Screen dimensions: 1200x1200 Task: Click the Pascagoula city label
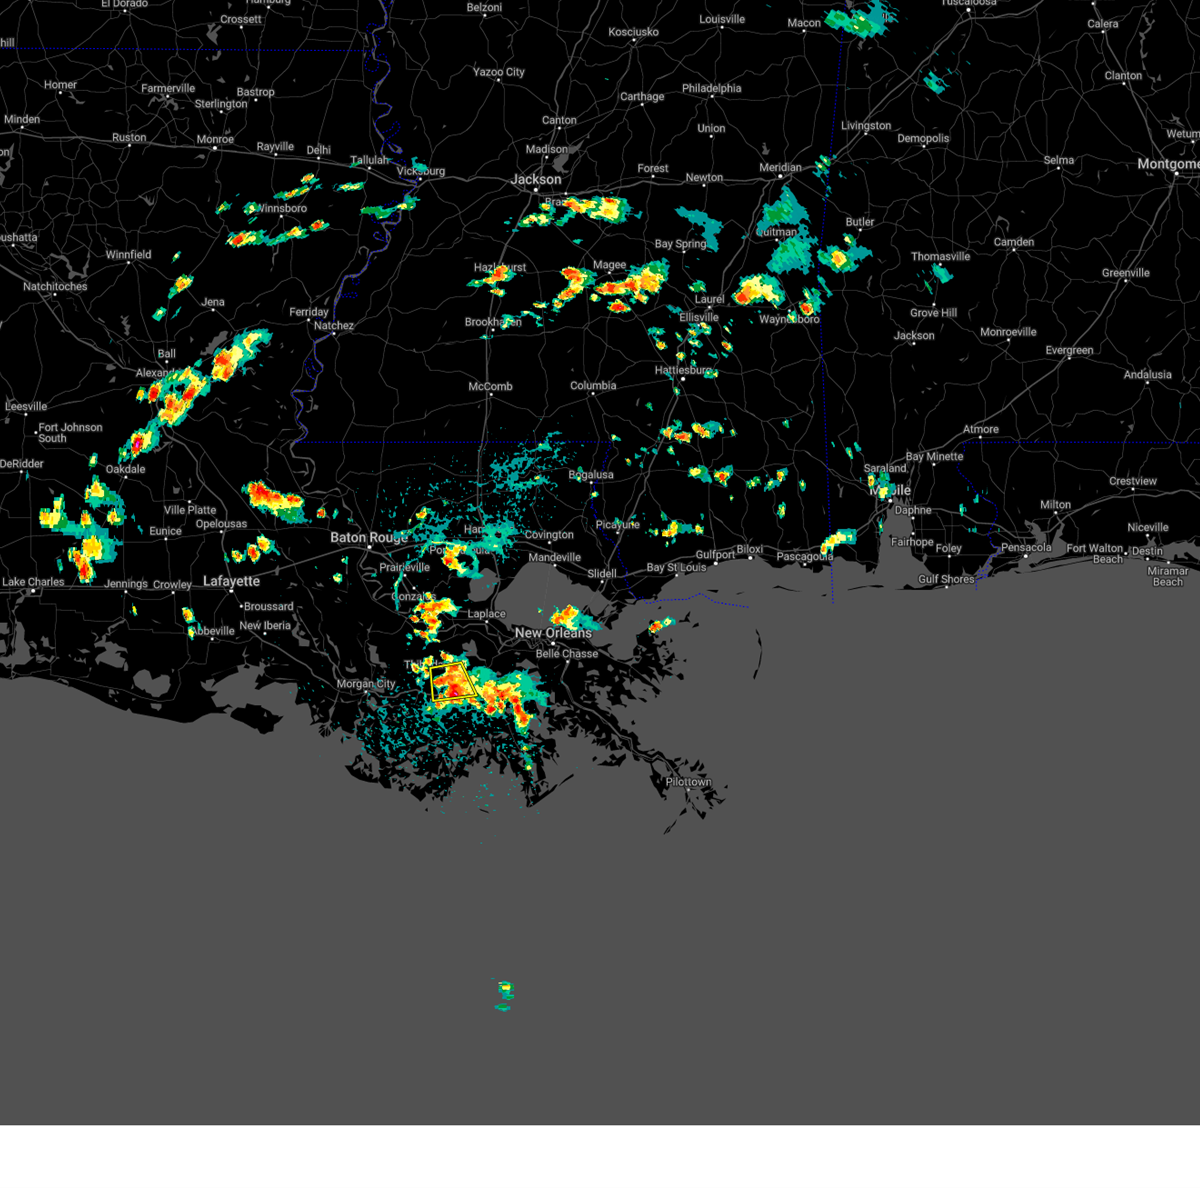click(805, 557)
